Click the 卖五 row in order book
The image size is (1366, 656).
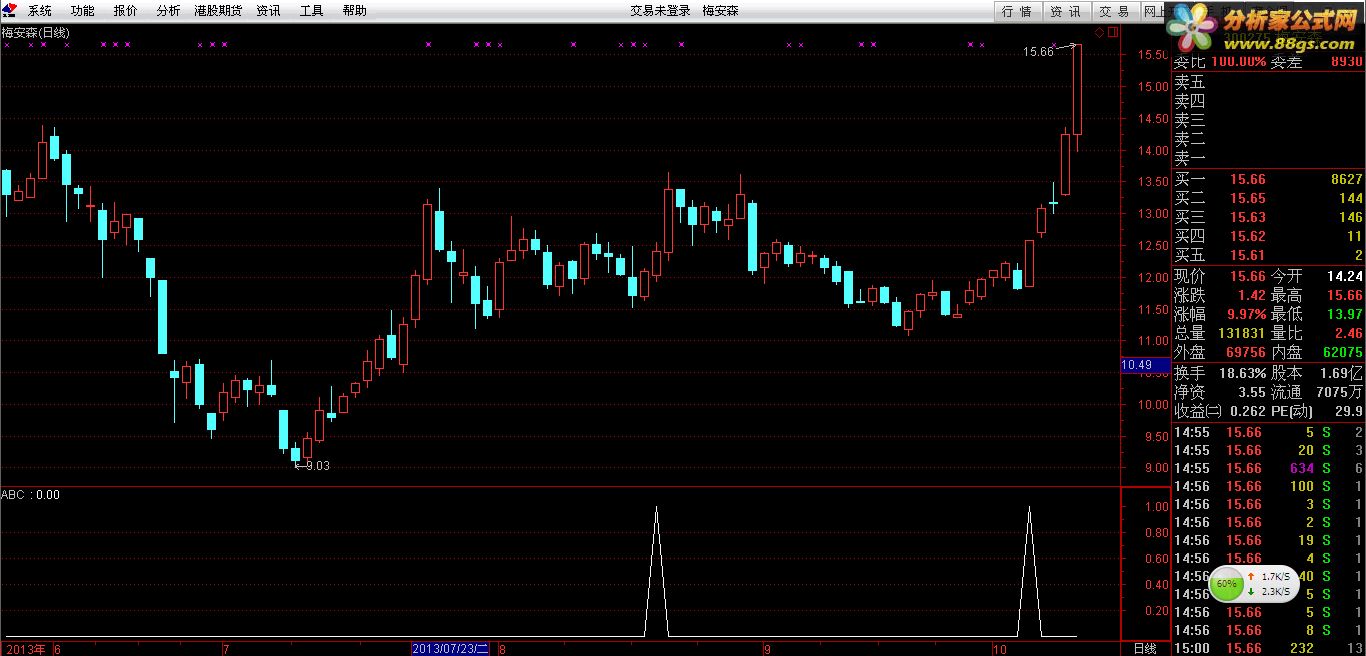click(1268, 83)
